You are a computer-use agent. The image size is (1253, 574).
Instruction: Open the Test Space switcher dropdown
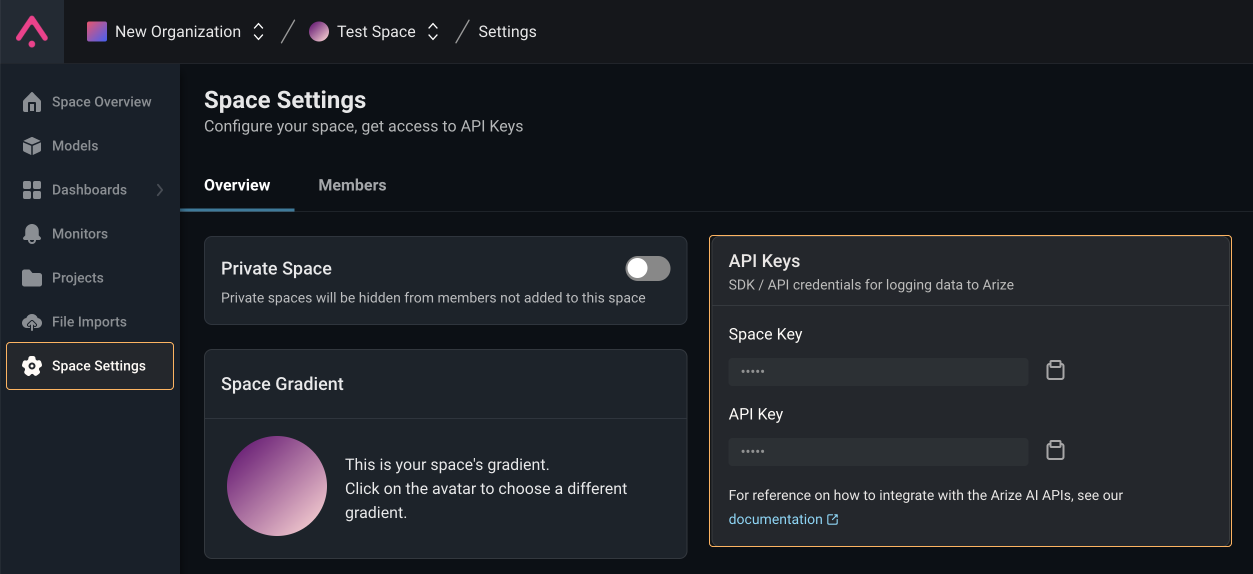click(x=433, y=32)
